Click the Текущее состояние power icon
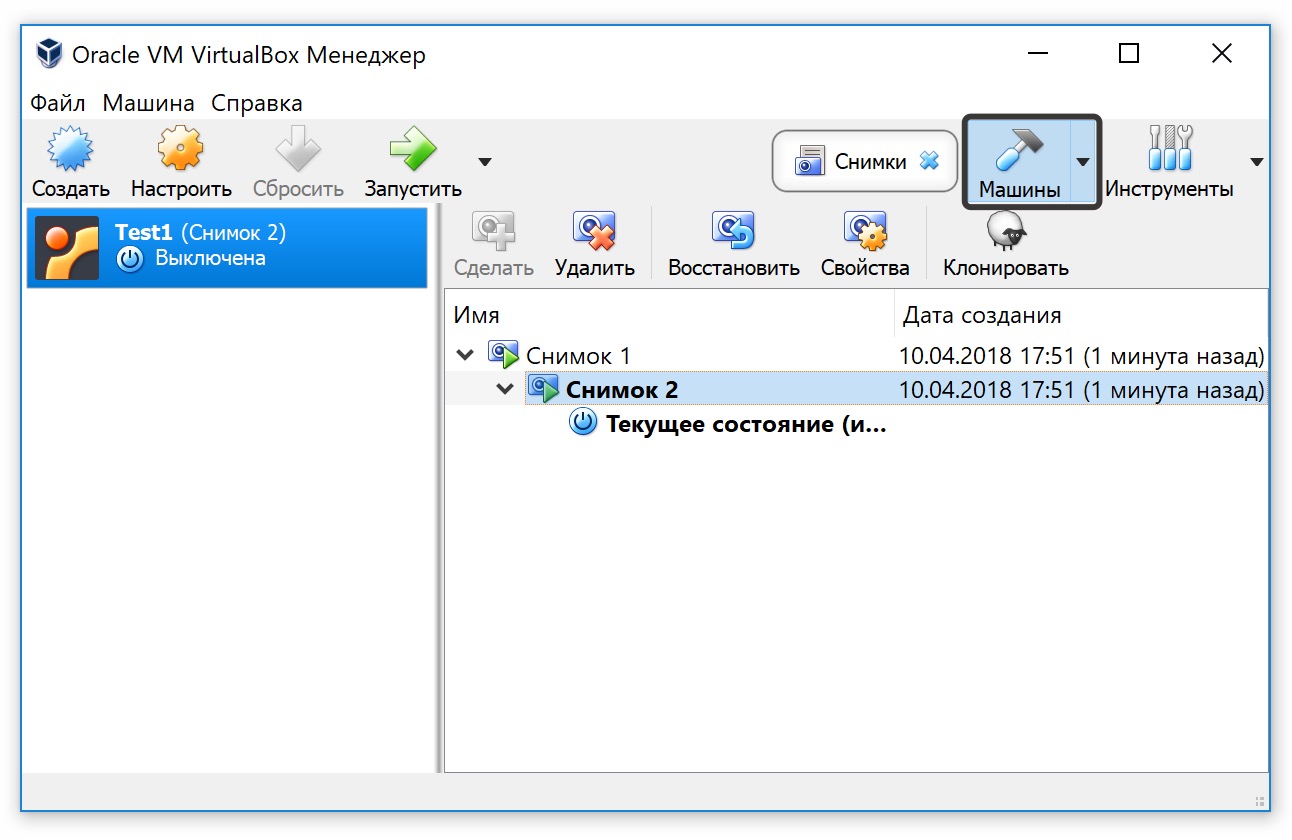 tap(583, 423)
